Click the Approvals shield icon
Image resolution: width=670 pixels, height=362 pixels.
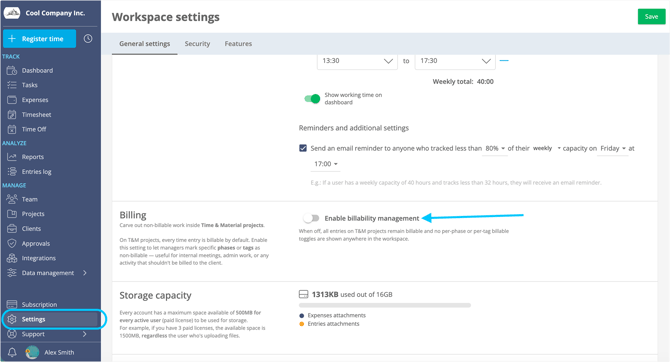coord(12,243)
